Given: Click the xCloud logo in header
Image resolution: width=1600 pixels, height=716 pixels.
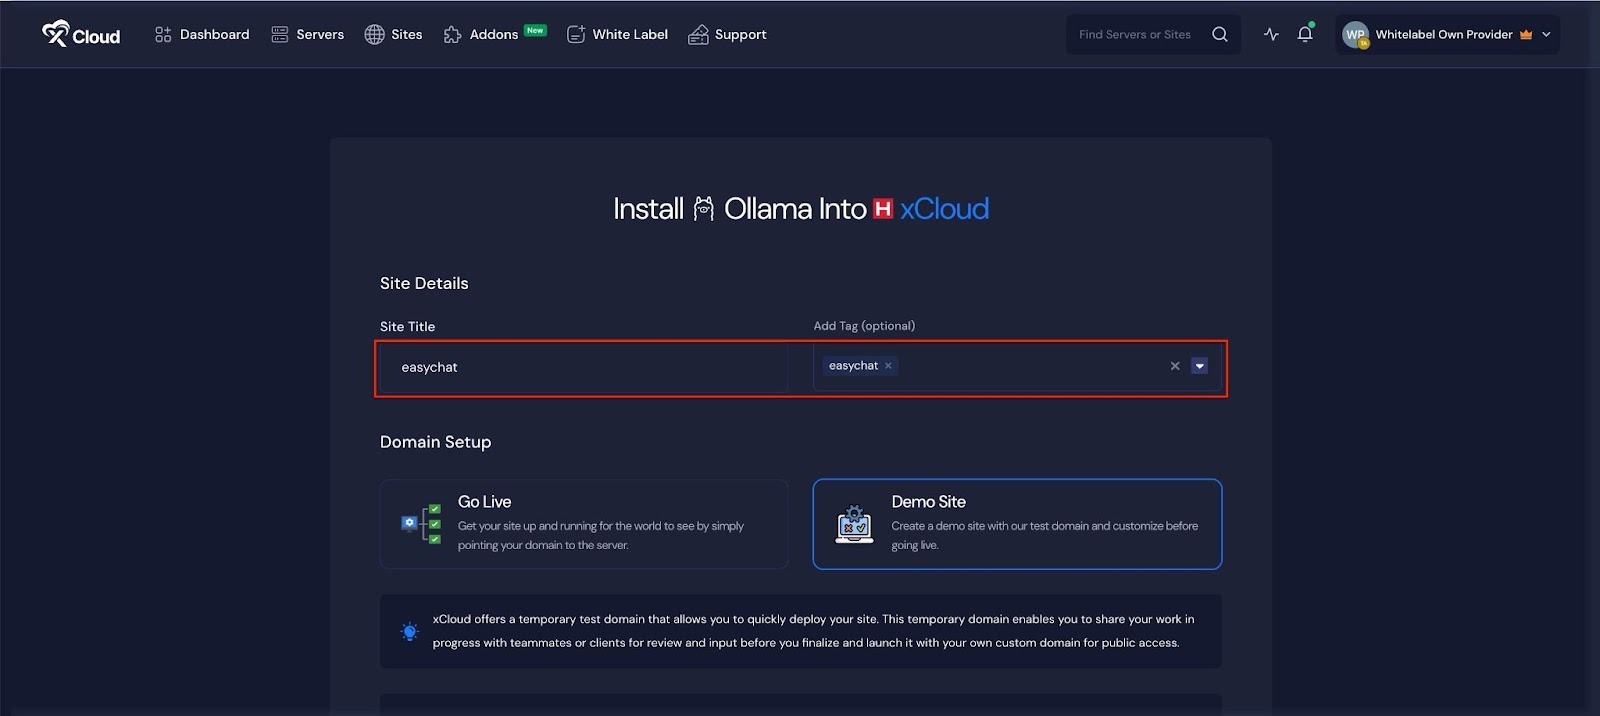Looking at the screenshot, I should 81,35.
